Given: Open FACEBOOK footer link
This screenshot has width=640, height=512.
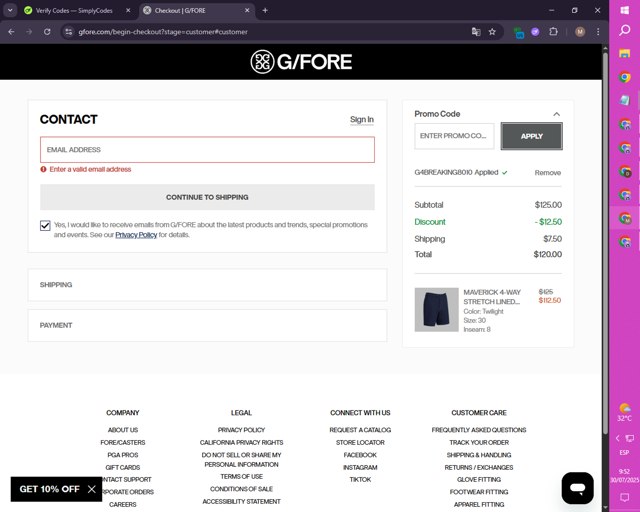Looking at the screenshot, I should [x=360, y=455].
